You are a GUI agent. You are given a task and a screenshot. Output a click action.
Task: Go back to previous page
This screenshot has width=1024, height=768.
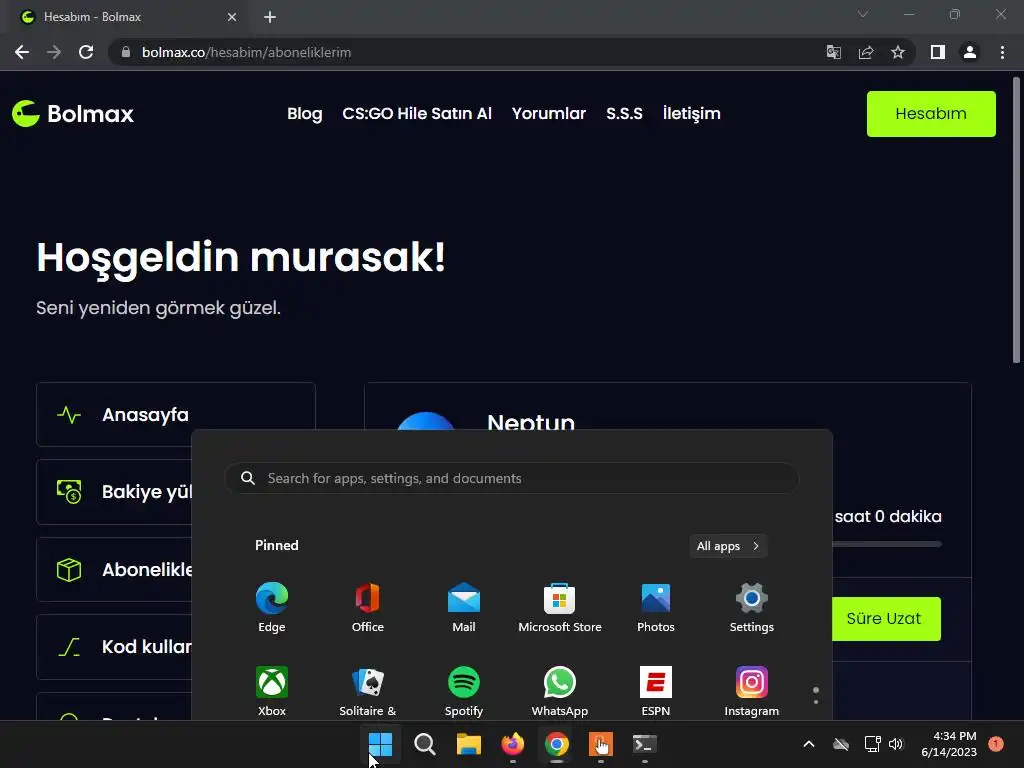click(22, 52)
